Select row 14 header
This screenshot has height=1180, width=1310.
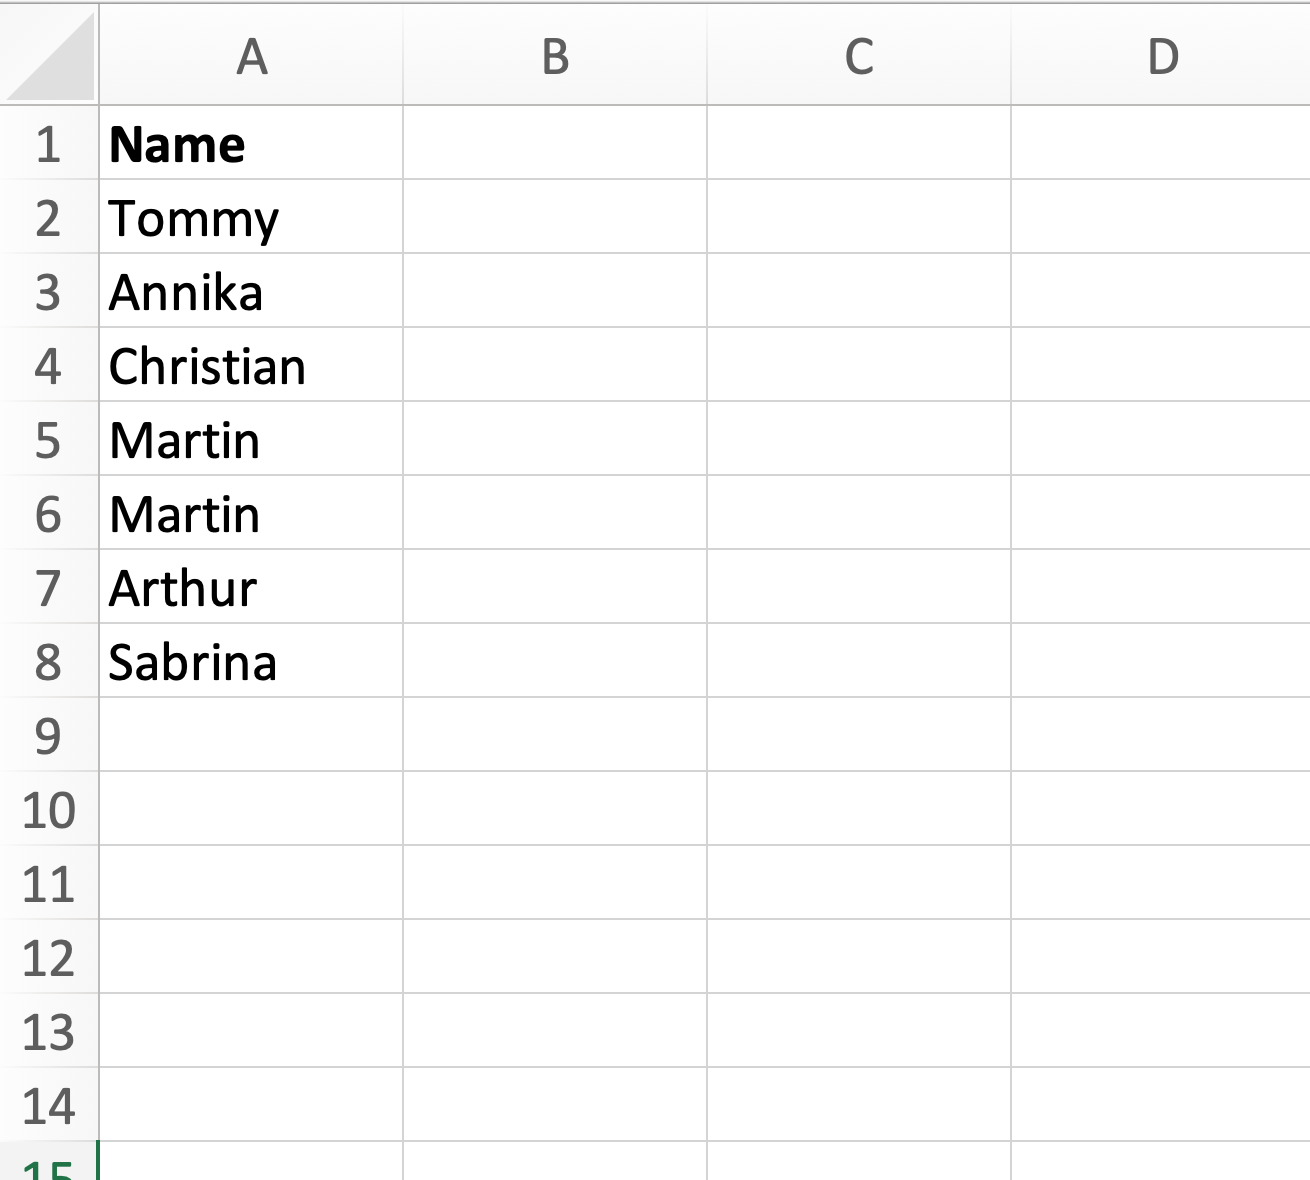(48, 1106)
